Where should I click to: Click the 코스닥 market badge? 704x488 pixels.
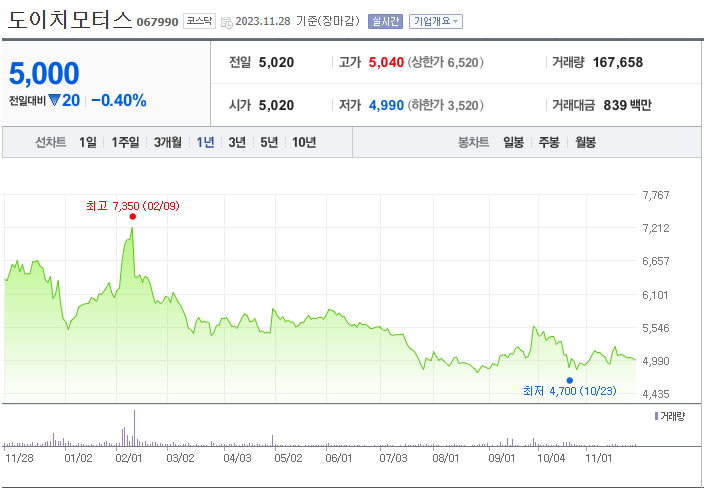pyautogui.click(x=199, y=21)
